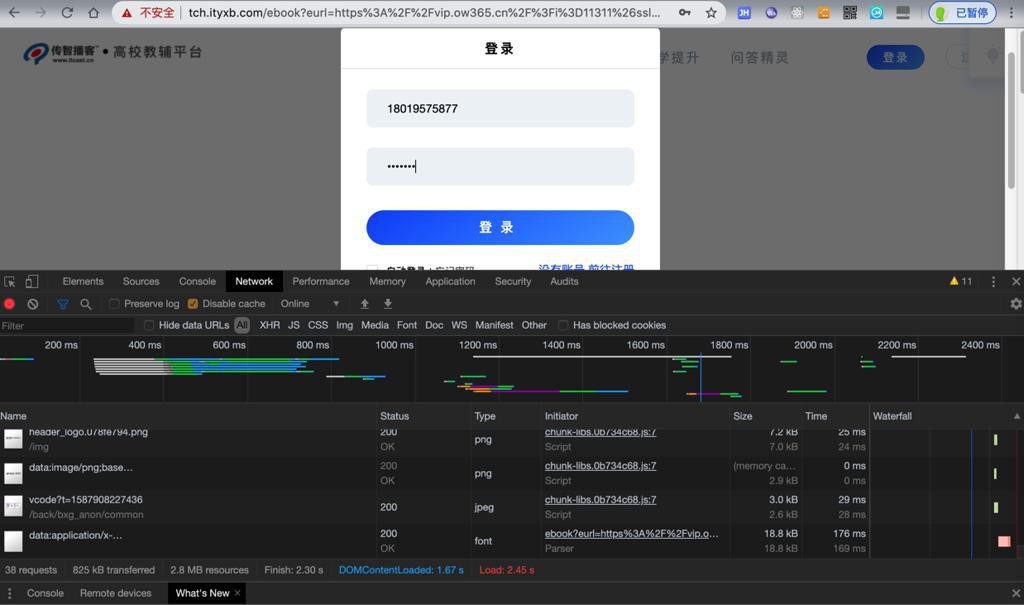
Task: Open the vcode row chunk-libs initiator link
Action: coord(600,500)
